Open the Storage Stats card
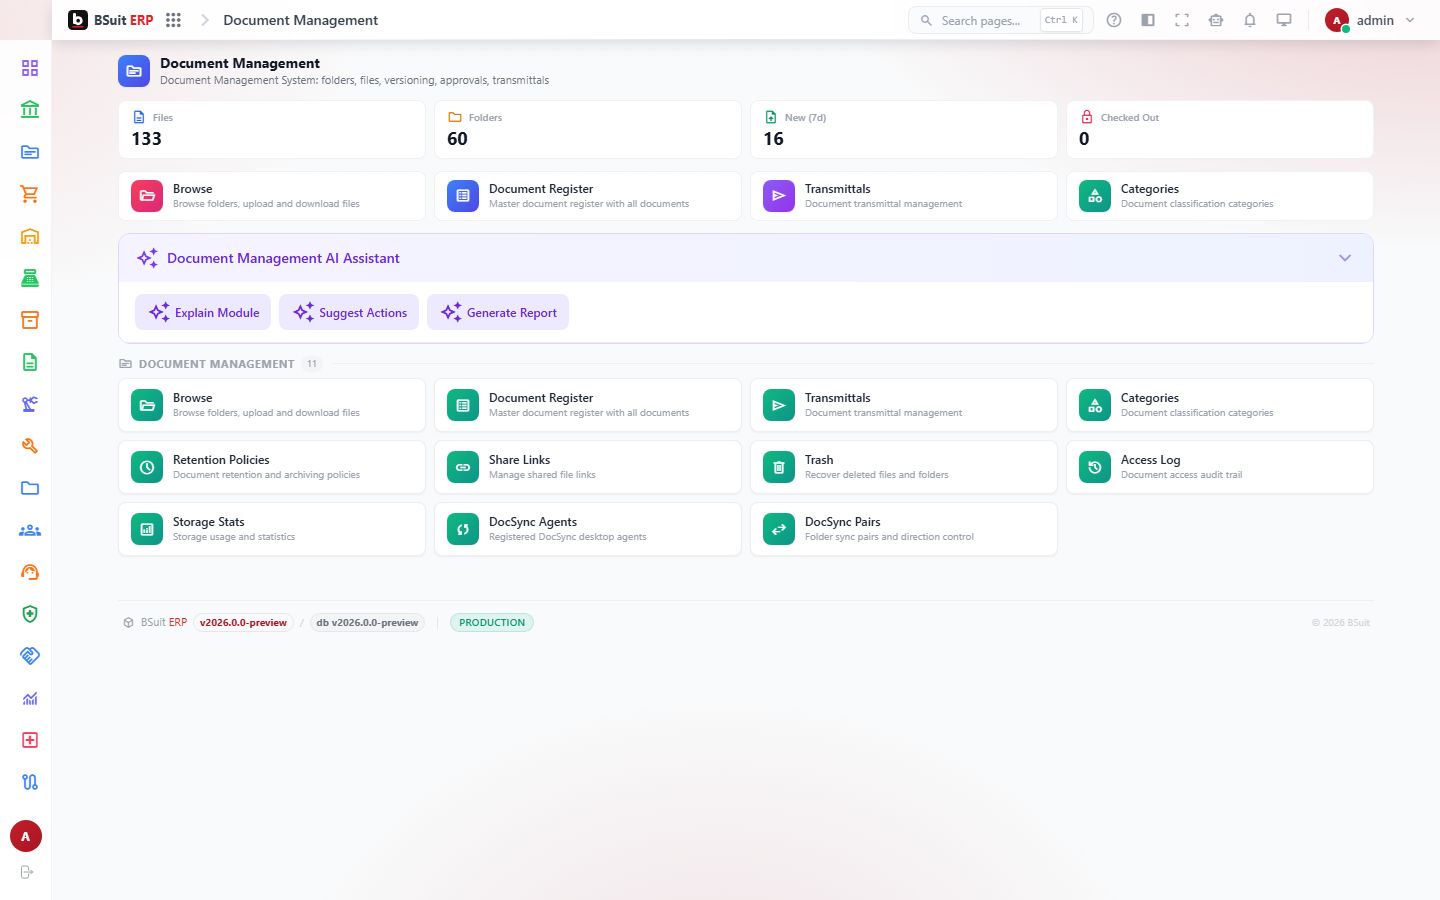 coord(272,529)
